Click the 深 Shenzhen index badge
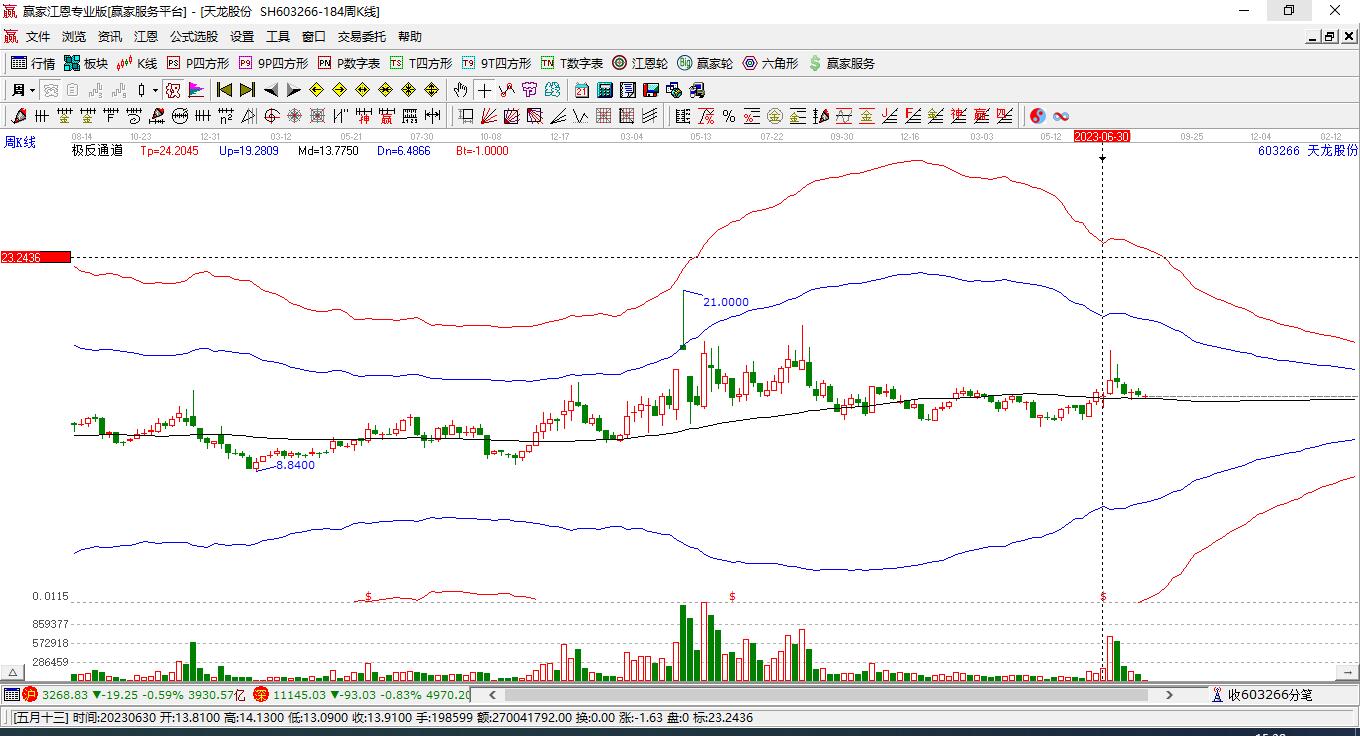This screenshot has height=736, width=1360. 260,694
